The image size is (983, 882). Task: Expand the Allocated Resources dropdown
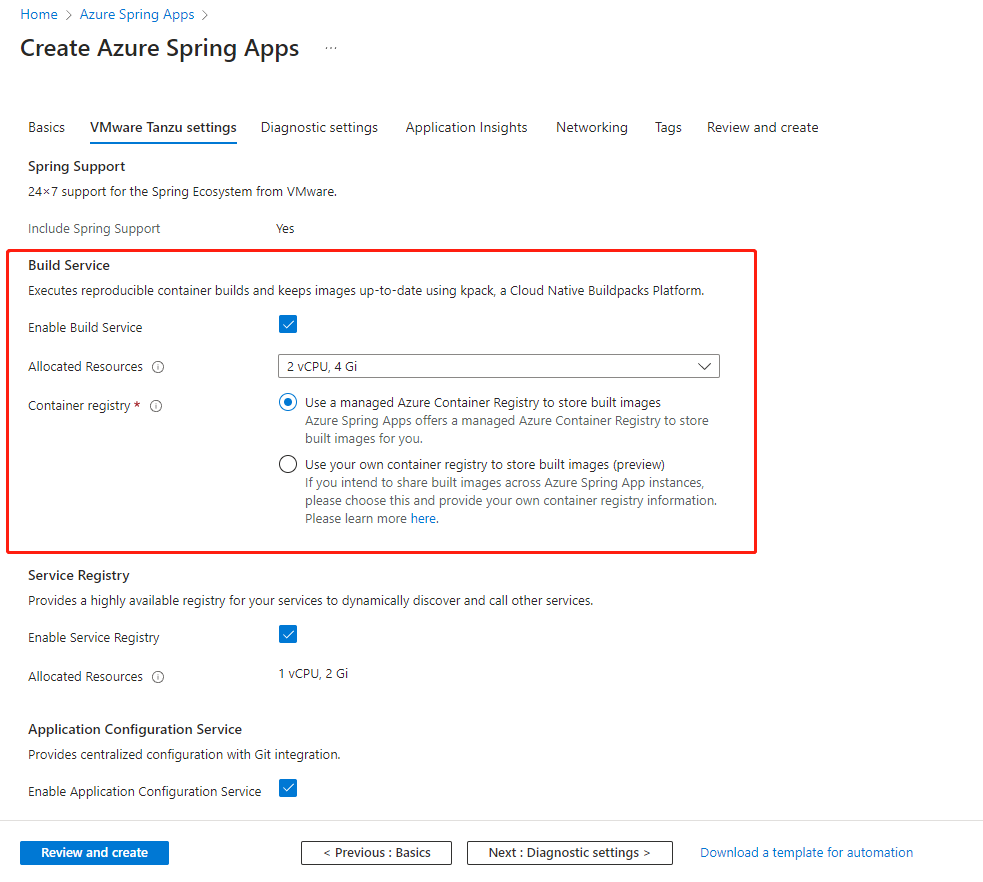(x=498, y=367)
